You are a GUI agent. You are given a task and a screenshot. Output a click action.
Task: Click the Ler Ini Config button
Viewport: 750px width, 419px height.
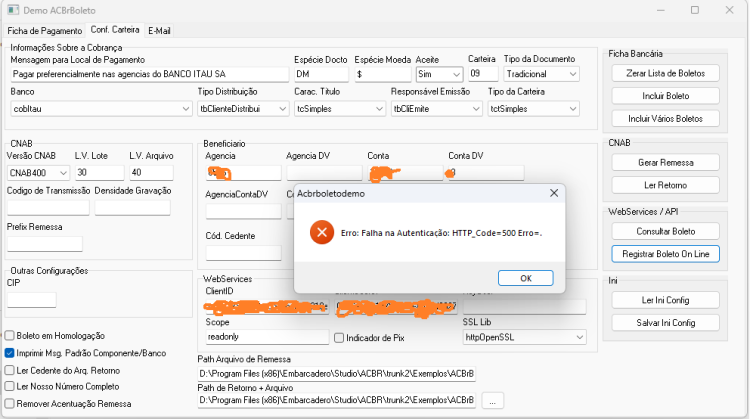pyautogui.click(x=665, y=300)
